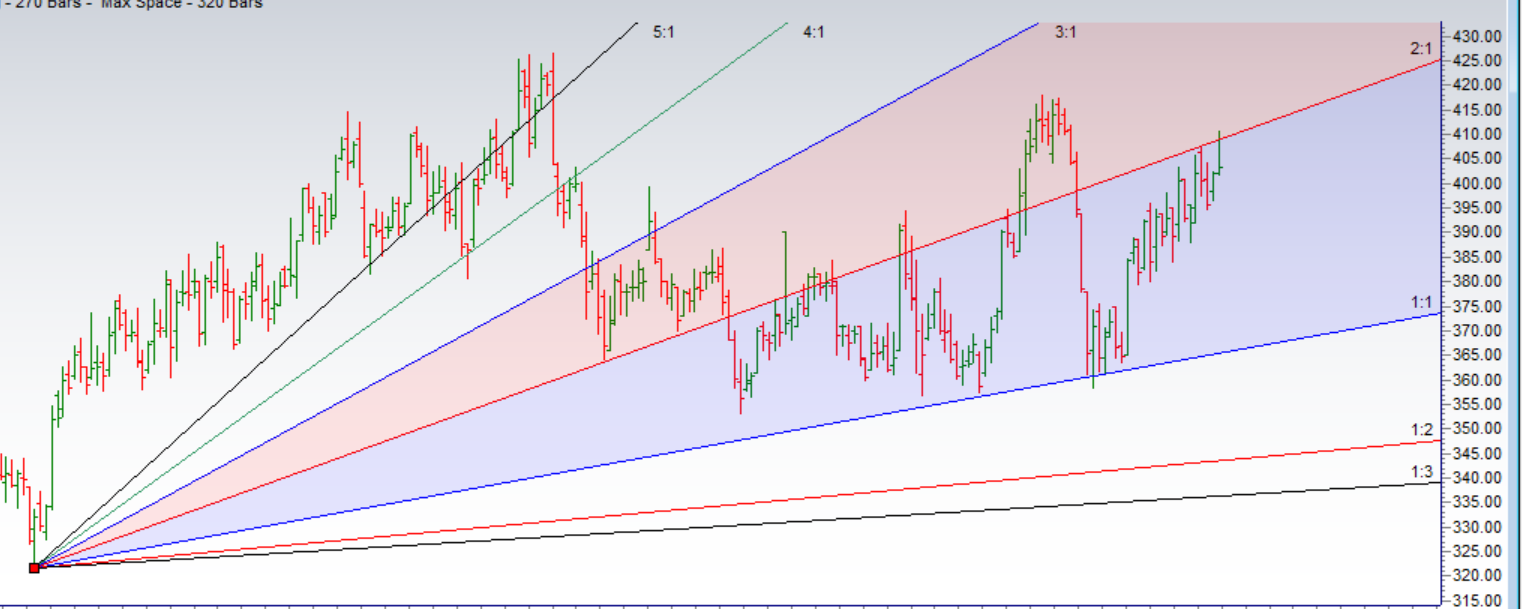Click the 1:2 fan line label
1523x609 pixels.
pos(1422,430)
